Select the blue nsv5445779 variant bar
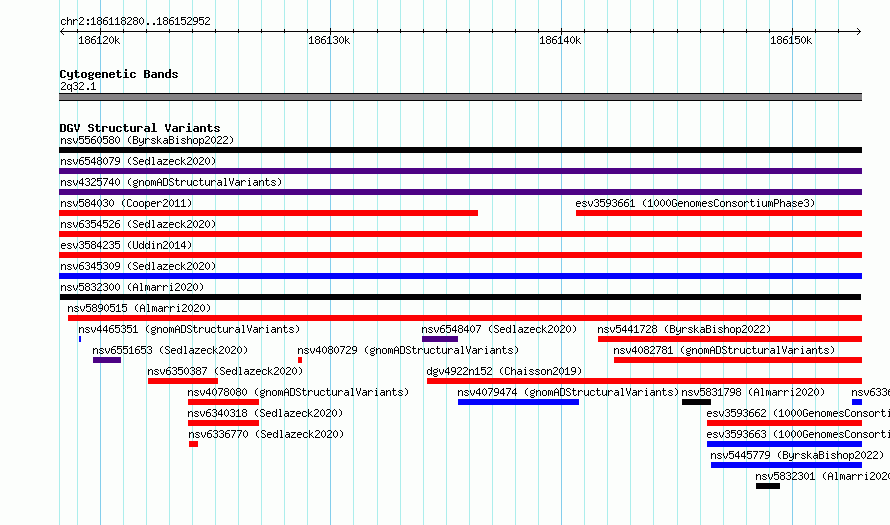 click(x=786, y=465)
